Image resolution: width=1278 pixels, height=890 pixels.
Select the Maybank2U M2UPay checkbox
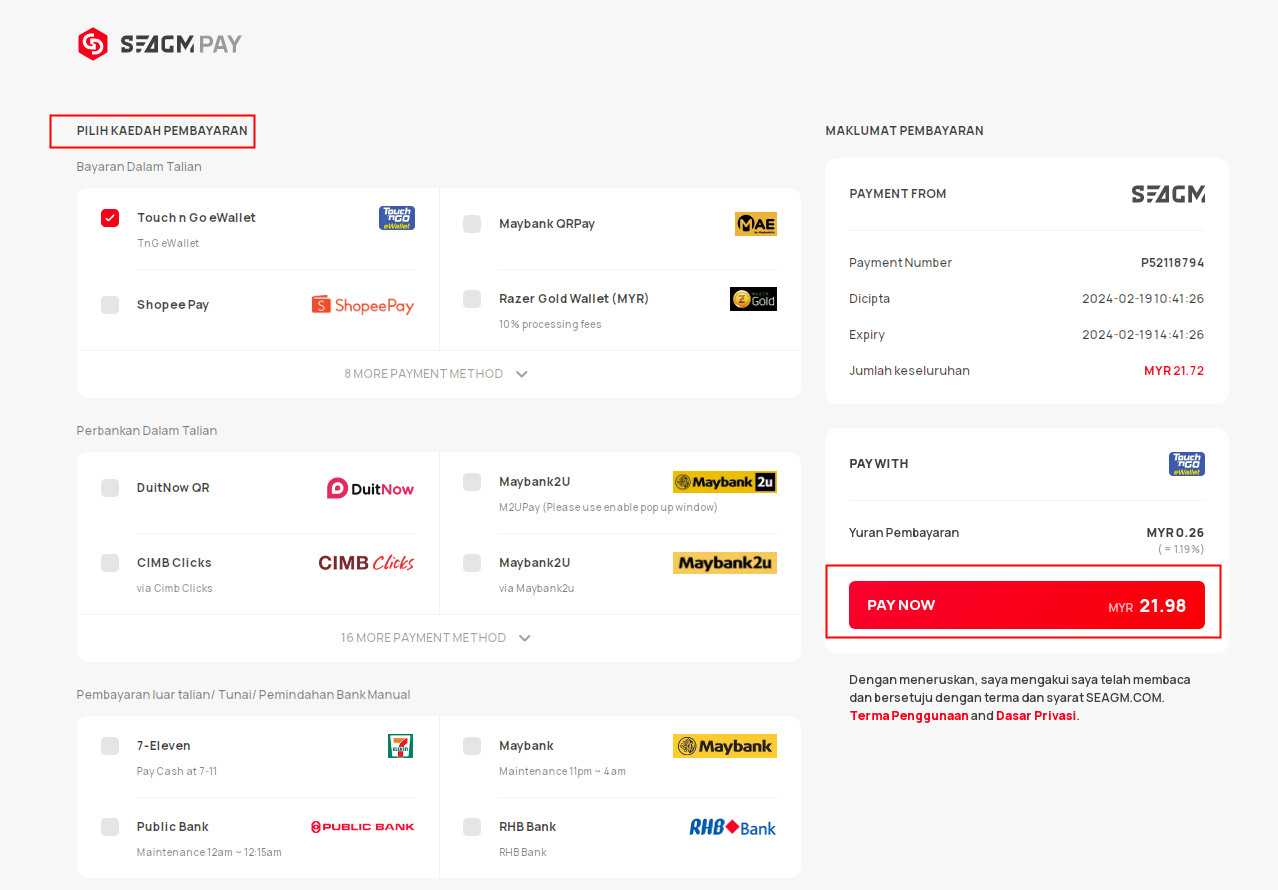tap(472, 482)
